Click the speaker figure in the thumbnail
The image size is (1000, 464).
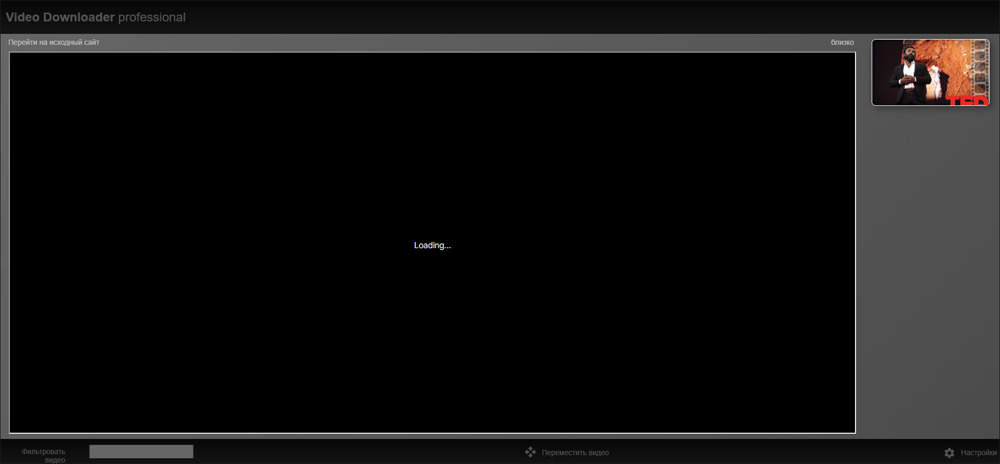pos(910,75)
